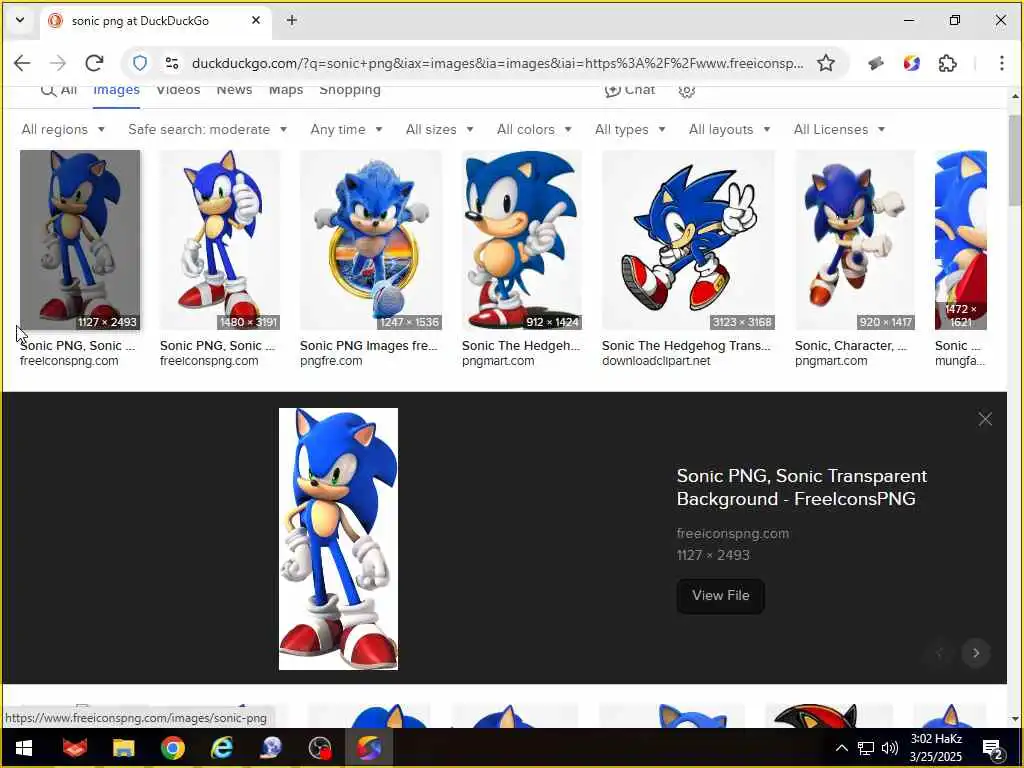Click the address bar URL
The width and height of the screenshot is (1024, 768).
pos(497,63)
